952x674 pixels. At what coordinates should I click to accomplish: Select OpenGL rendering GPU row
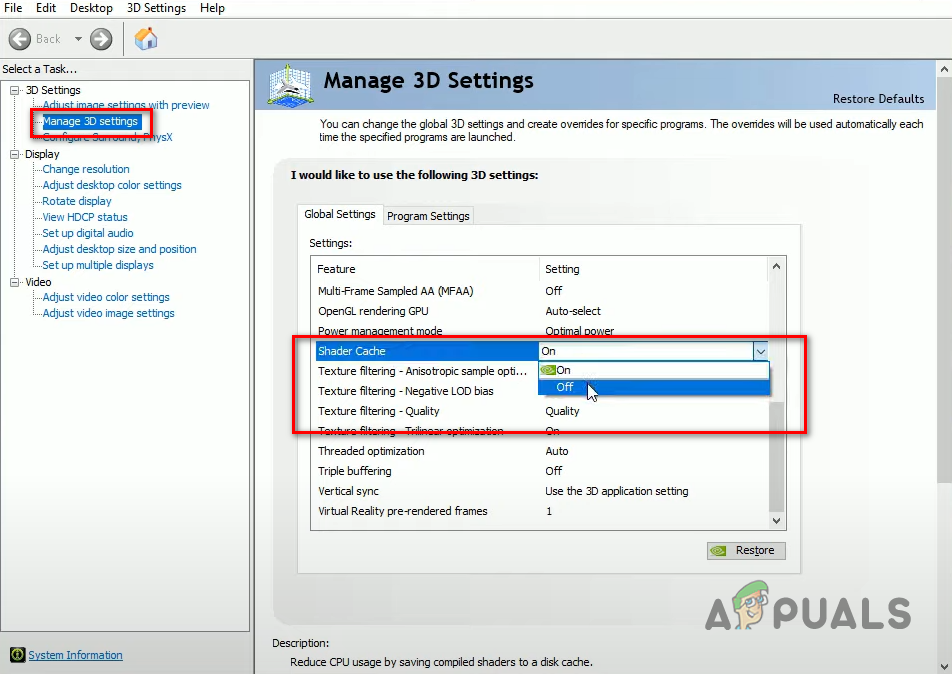pyautogui.click(x=542, y=311)
